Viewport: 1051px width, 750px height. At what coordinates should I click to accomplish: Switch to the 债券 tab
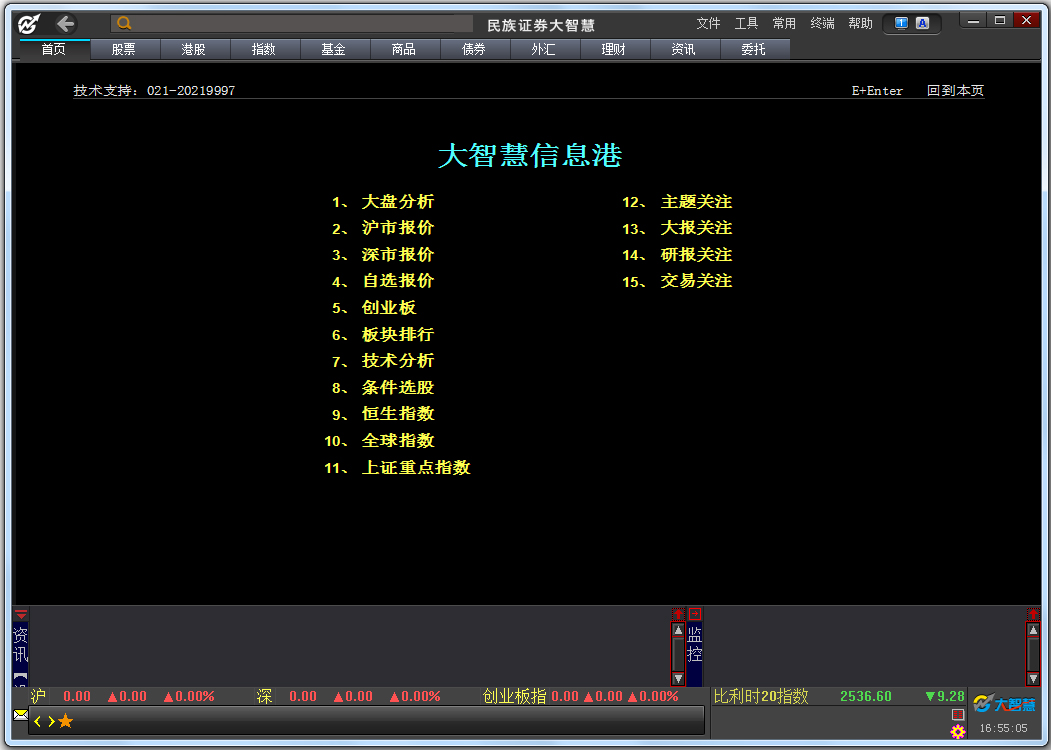pyautogui.click(x=475, y=50)
